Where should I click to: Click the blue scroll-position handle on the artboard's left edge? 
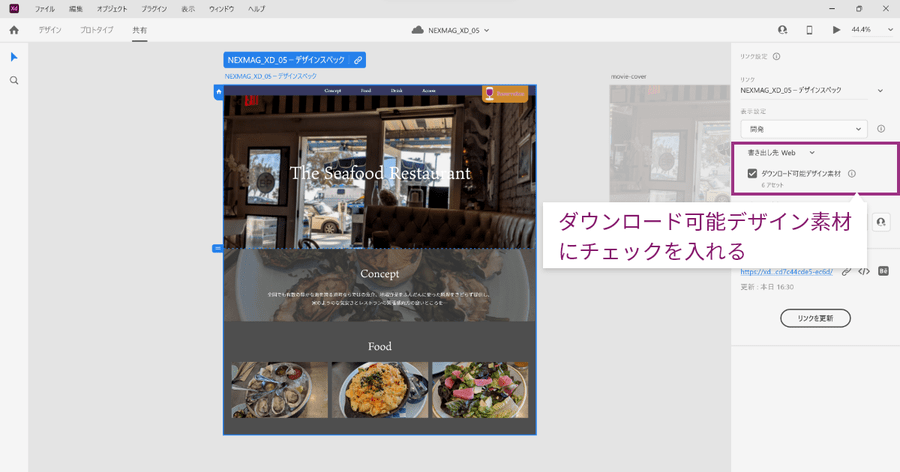tap(218, 249)
